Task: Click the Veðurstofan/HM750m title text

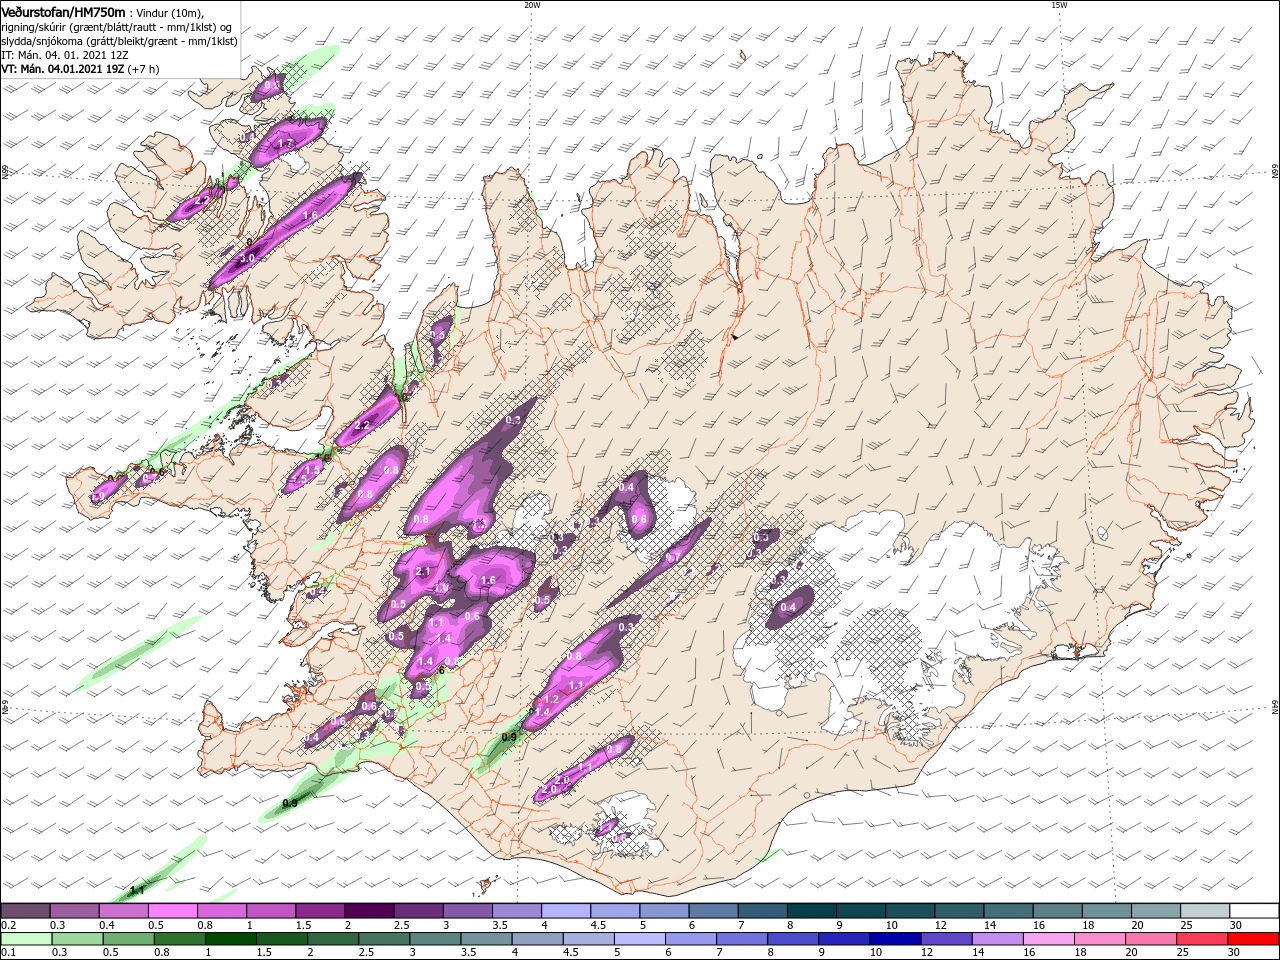Action: (x=64, y=11)
